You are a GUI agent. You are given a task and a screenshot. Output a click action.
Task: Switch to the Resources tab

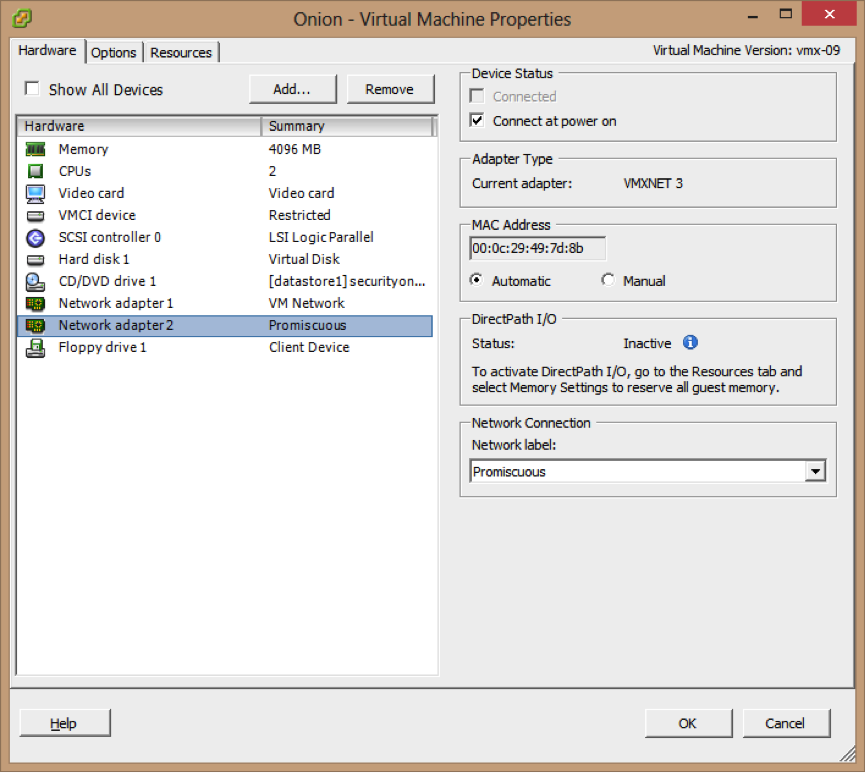pyautogui.click(x=181, y=52)
